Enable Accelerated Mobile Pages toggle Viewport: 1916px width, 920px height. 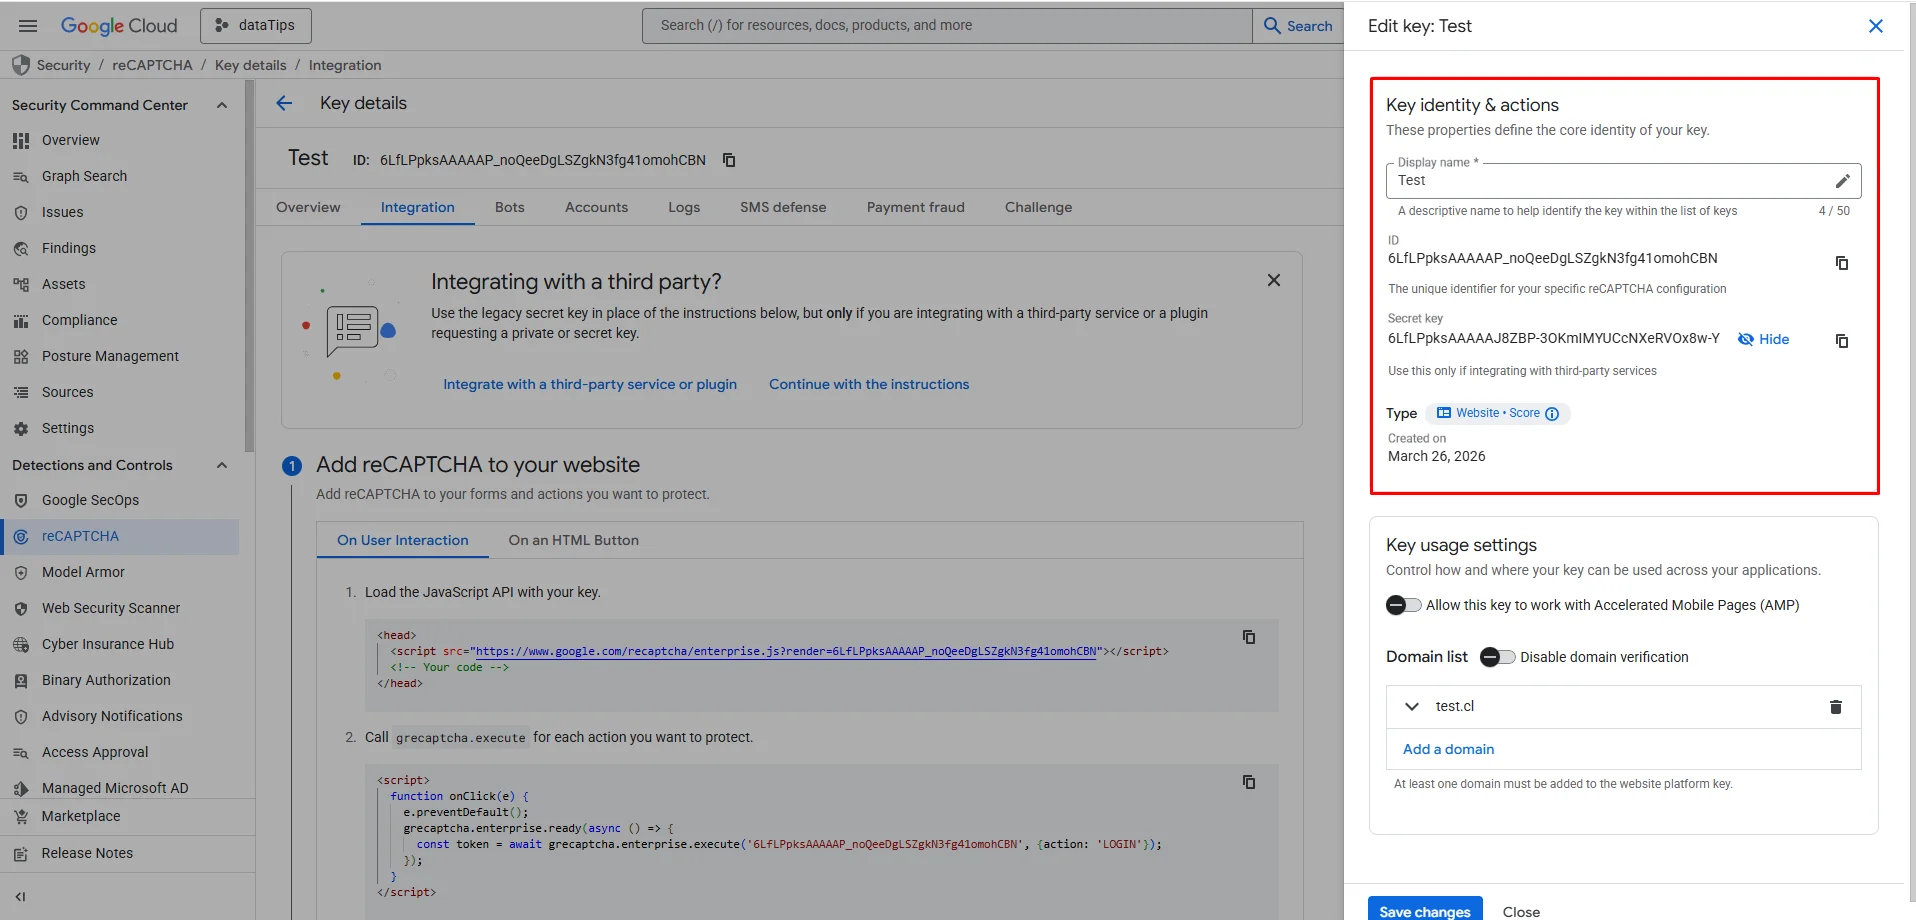(x=1402, y=605)
